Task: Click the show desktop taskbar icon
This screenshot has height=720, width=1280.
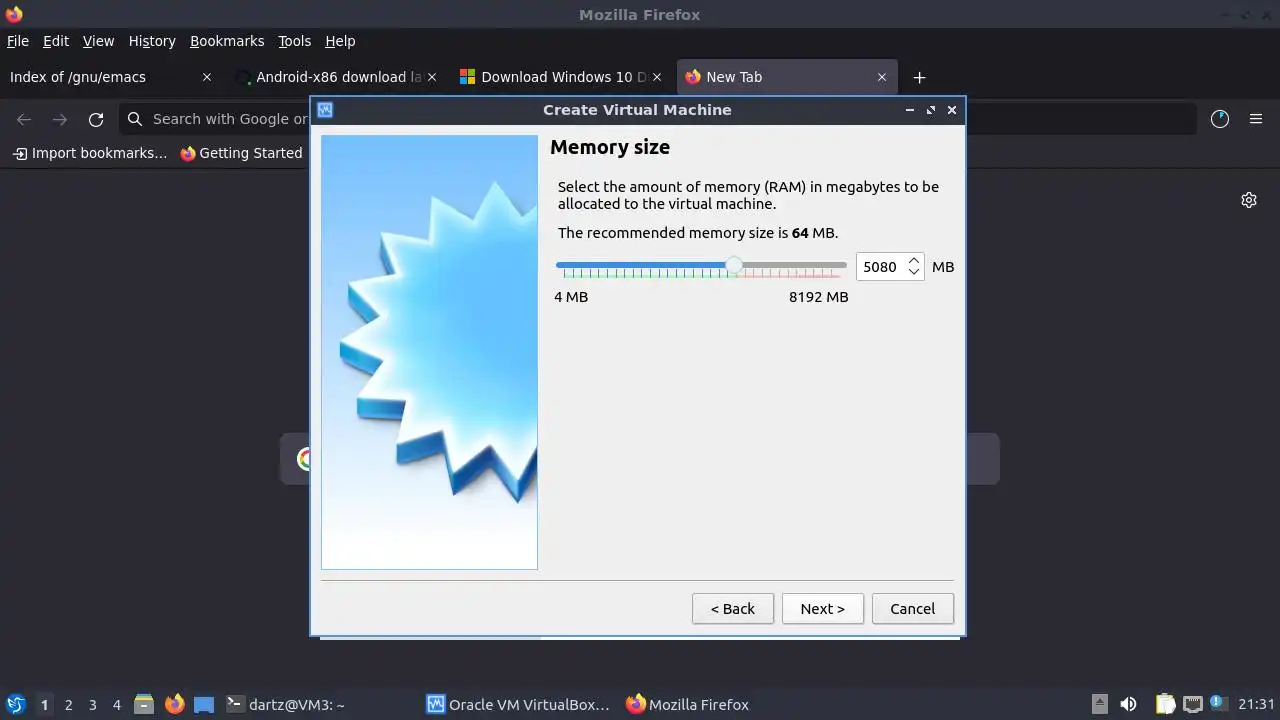Action: tap(204, 704)
